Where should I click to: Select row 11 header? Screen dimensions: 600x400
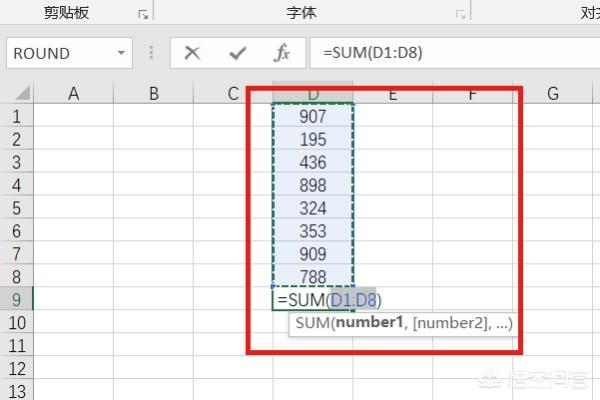[16, 345]
